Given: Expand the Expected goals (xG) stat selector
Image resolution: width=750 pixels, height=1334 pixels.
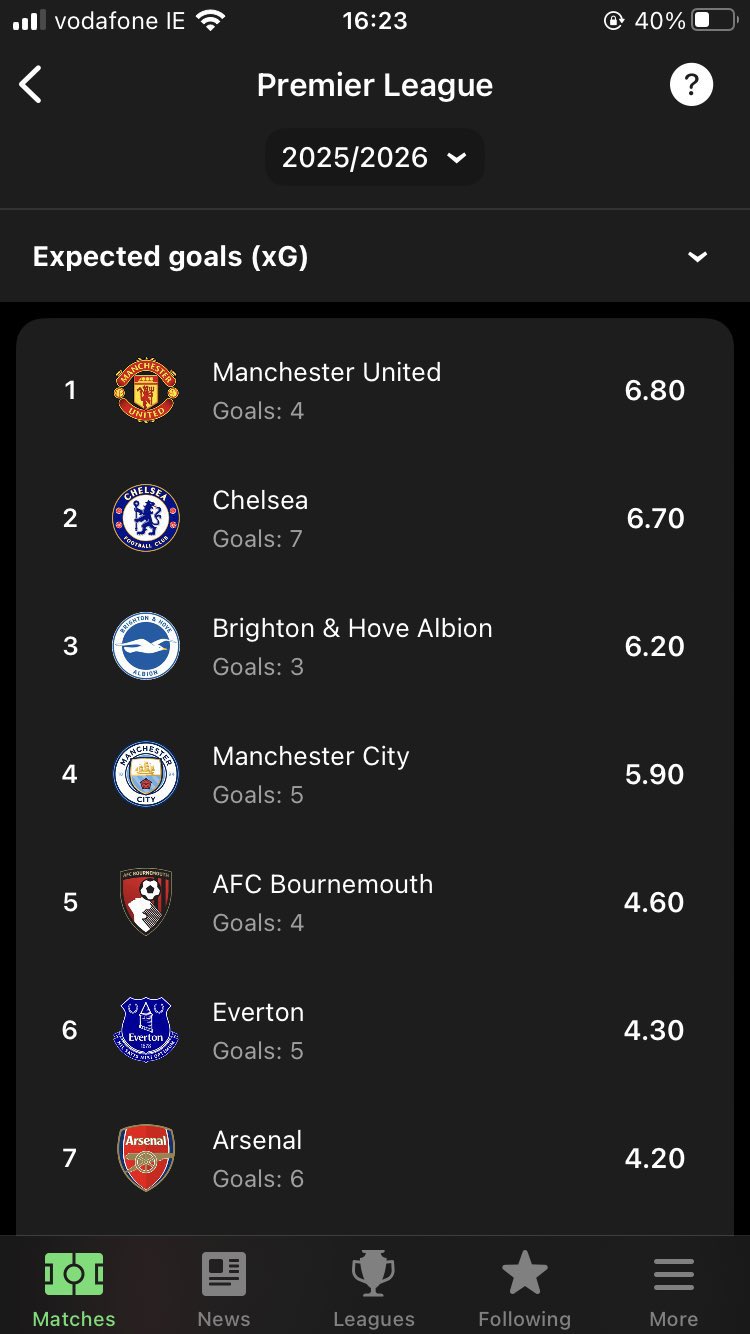Looking at the screenshot, I should click(171, 257).
